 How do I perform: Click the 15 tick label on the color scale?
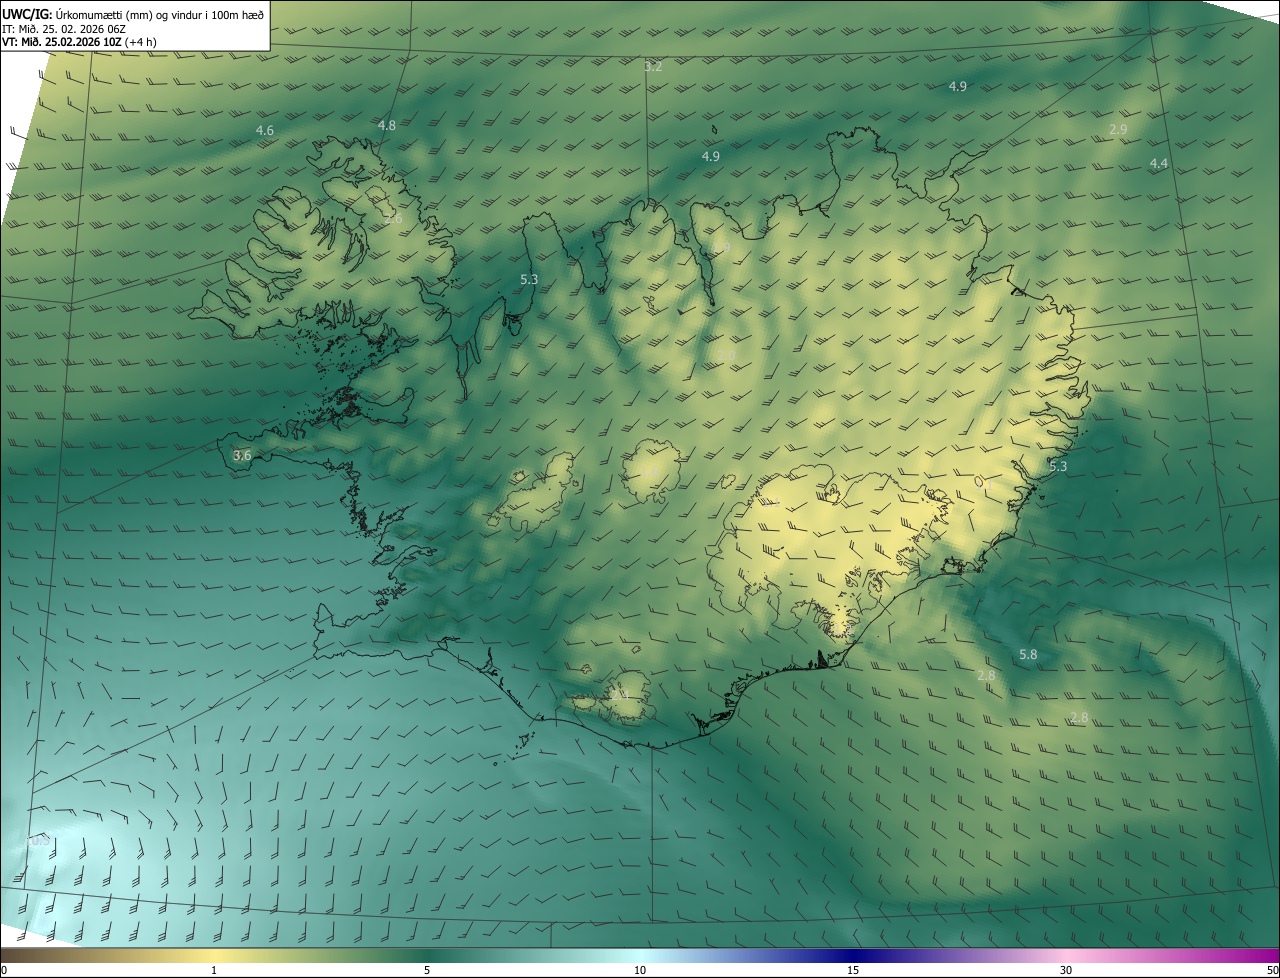[x=853, y=970]
